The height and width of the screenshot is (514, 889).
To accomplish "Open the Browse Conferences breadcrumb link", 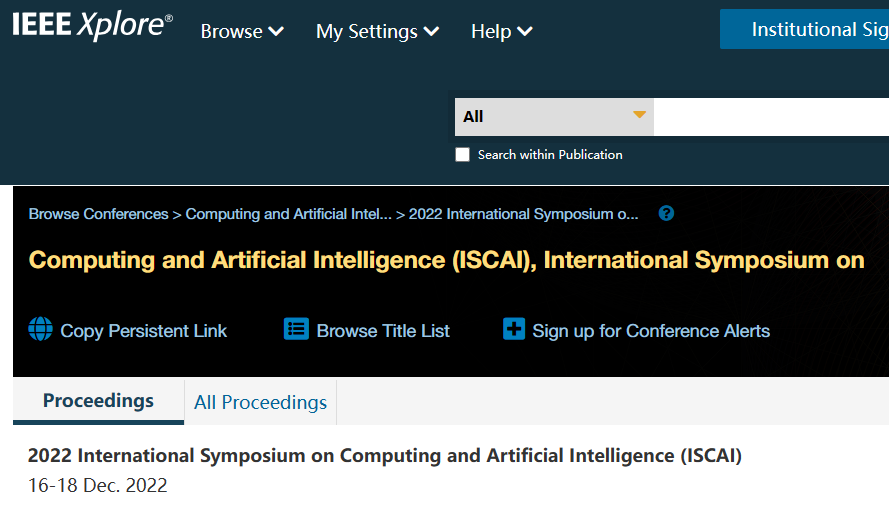I will (98, 214).
